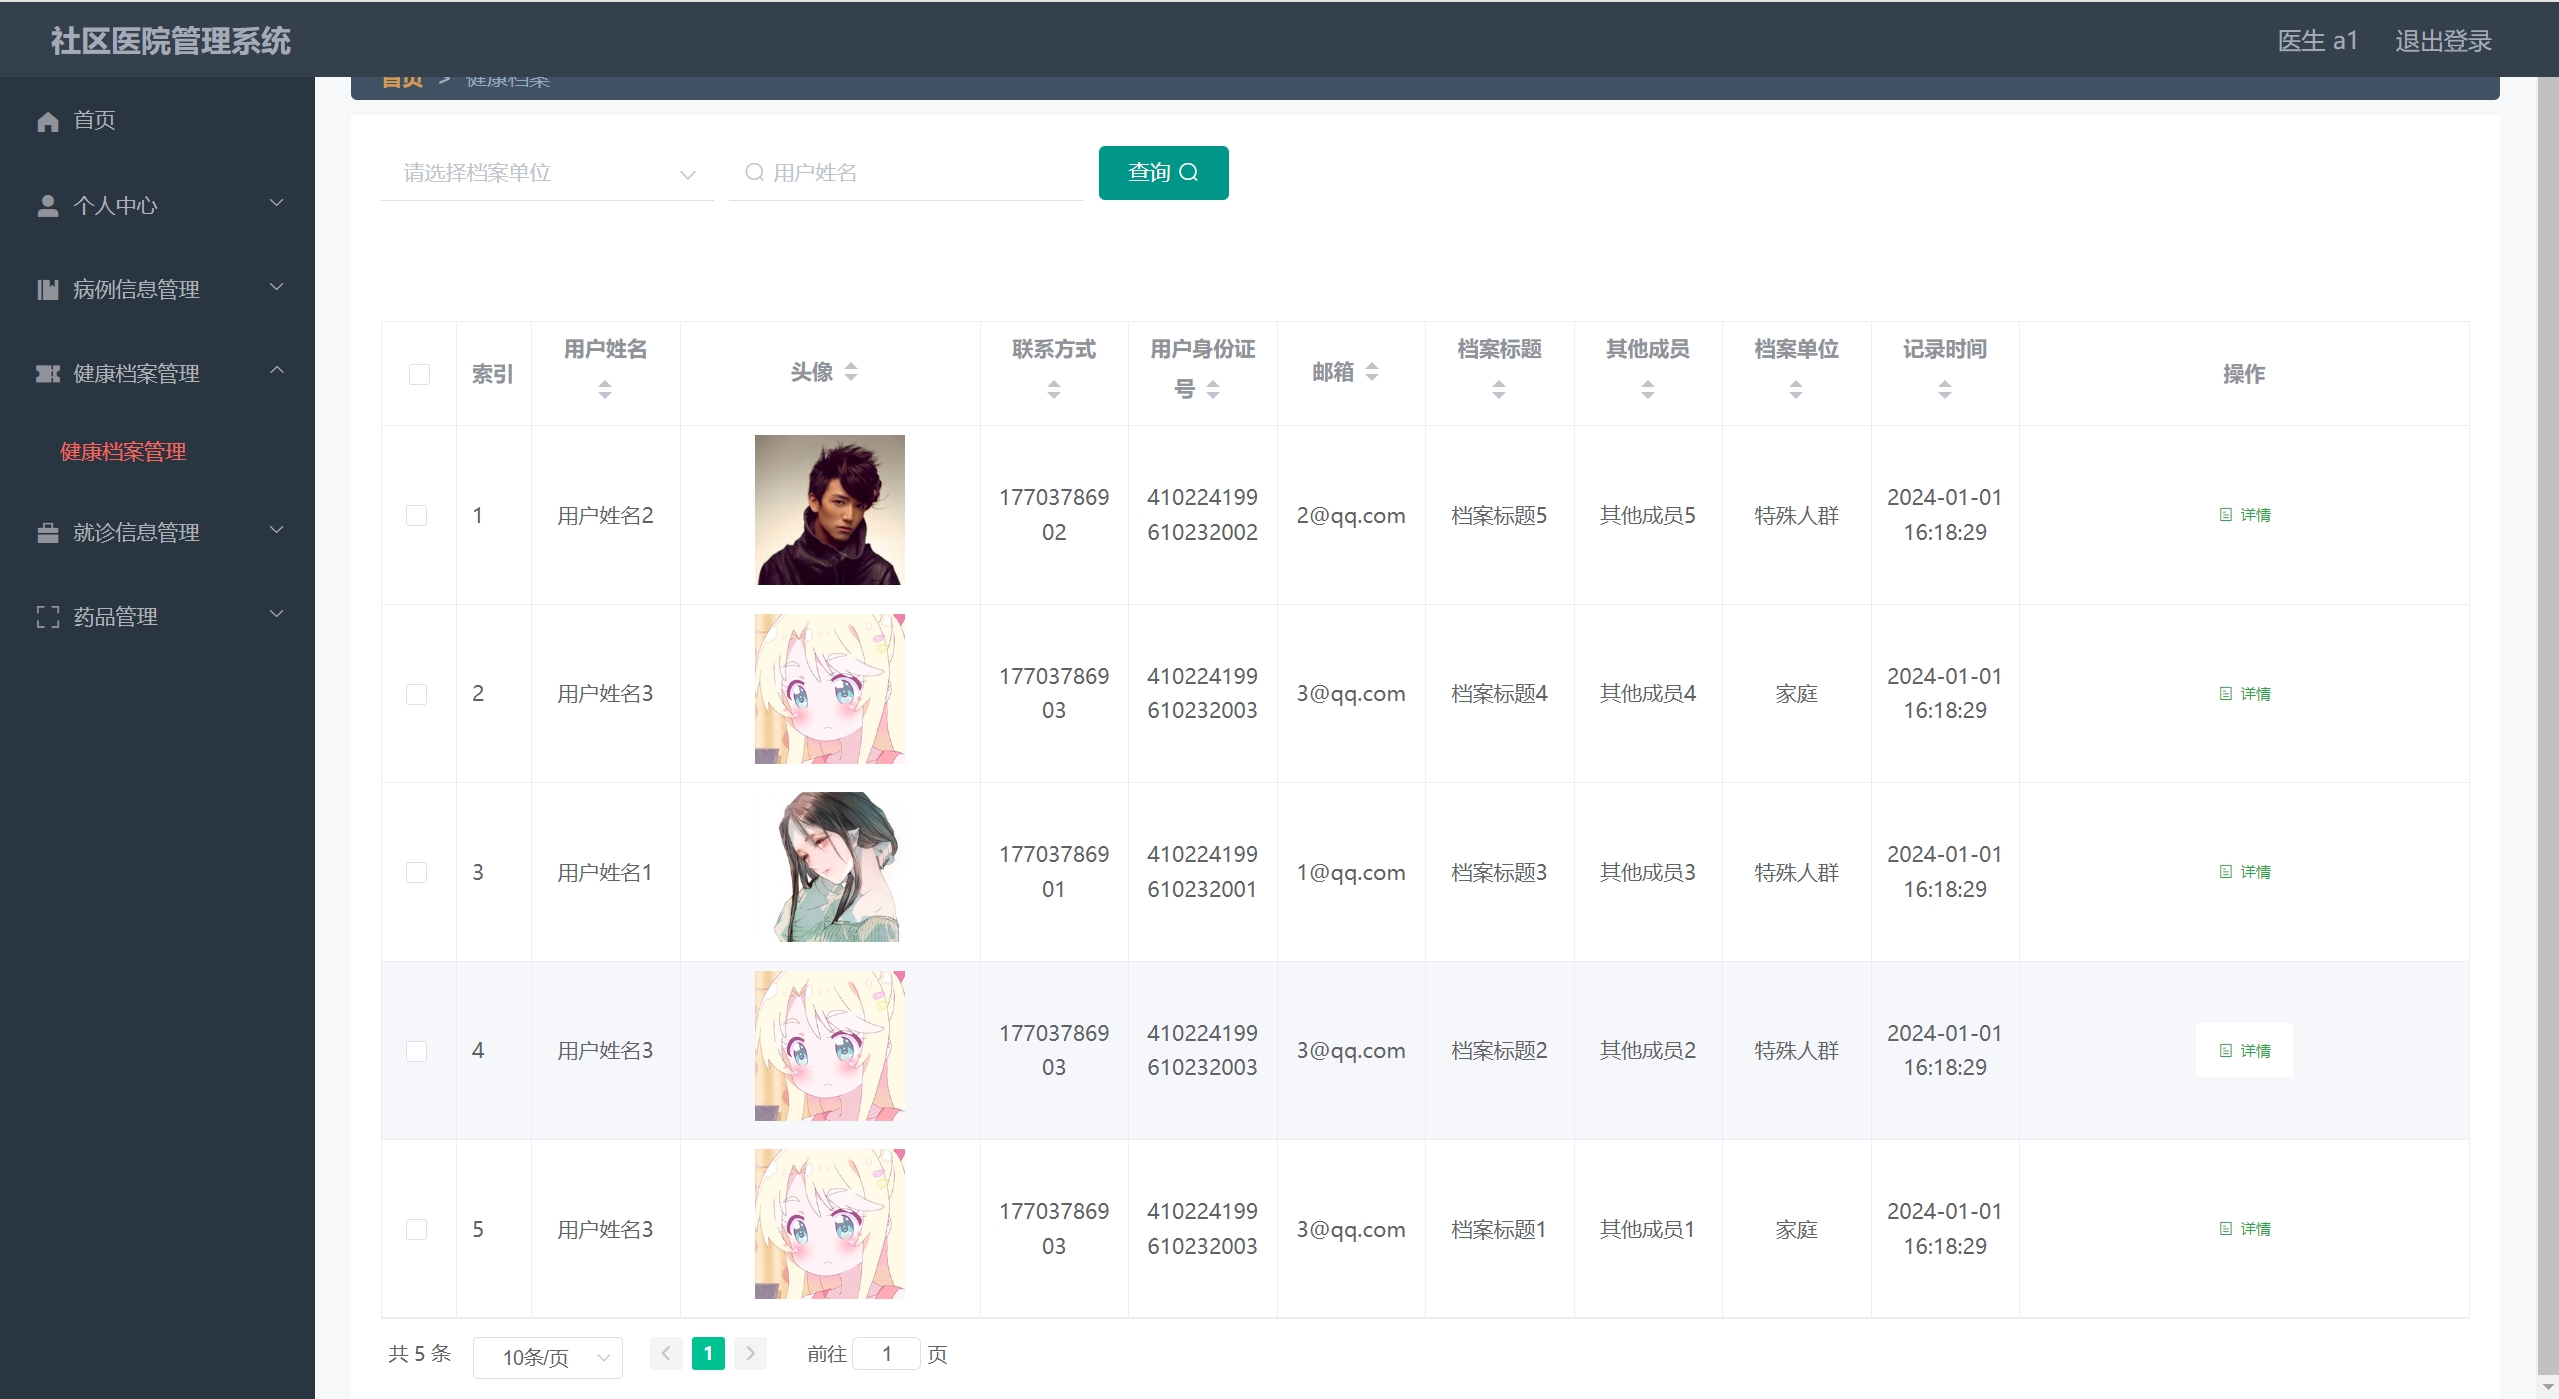Click the 病例信息管理 sidebar icon

point(48,290)
